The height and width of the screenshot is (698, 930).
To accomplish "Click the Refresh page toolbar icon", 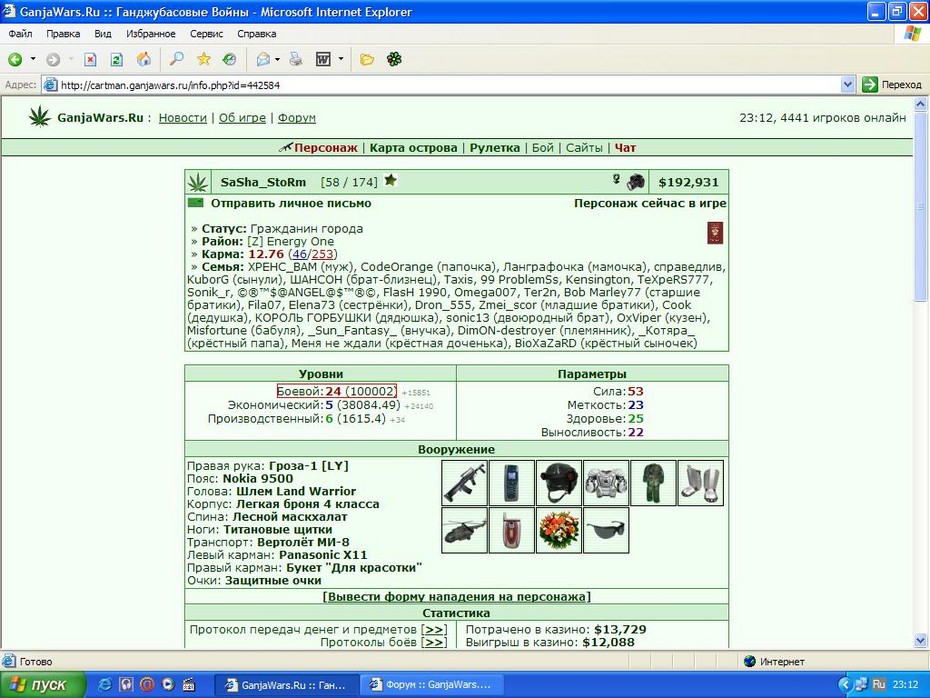I will pyautogui.click(x=117, y=59).
